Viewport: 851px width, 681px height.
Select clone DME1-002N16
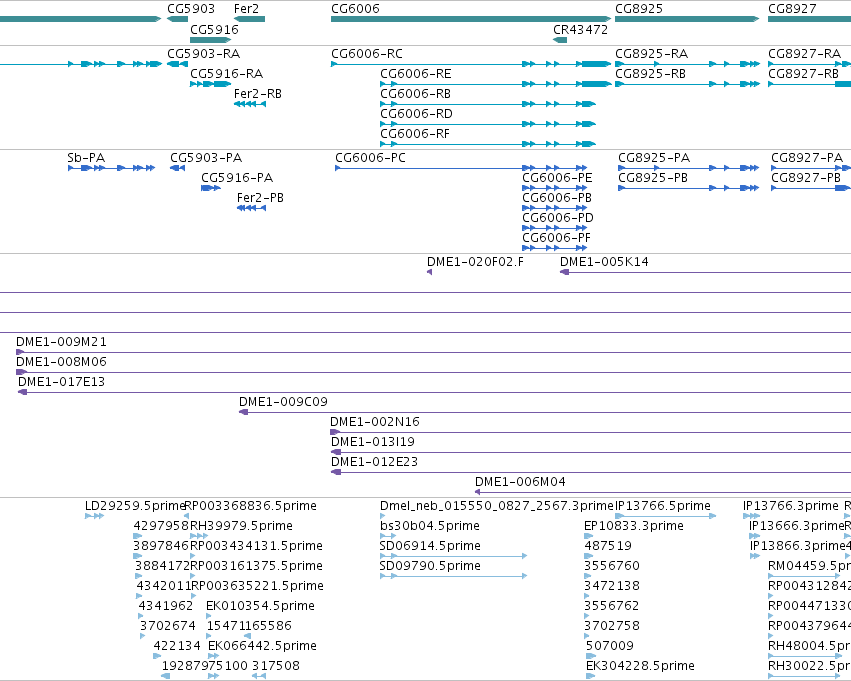click(x=374, y=423)
